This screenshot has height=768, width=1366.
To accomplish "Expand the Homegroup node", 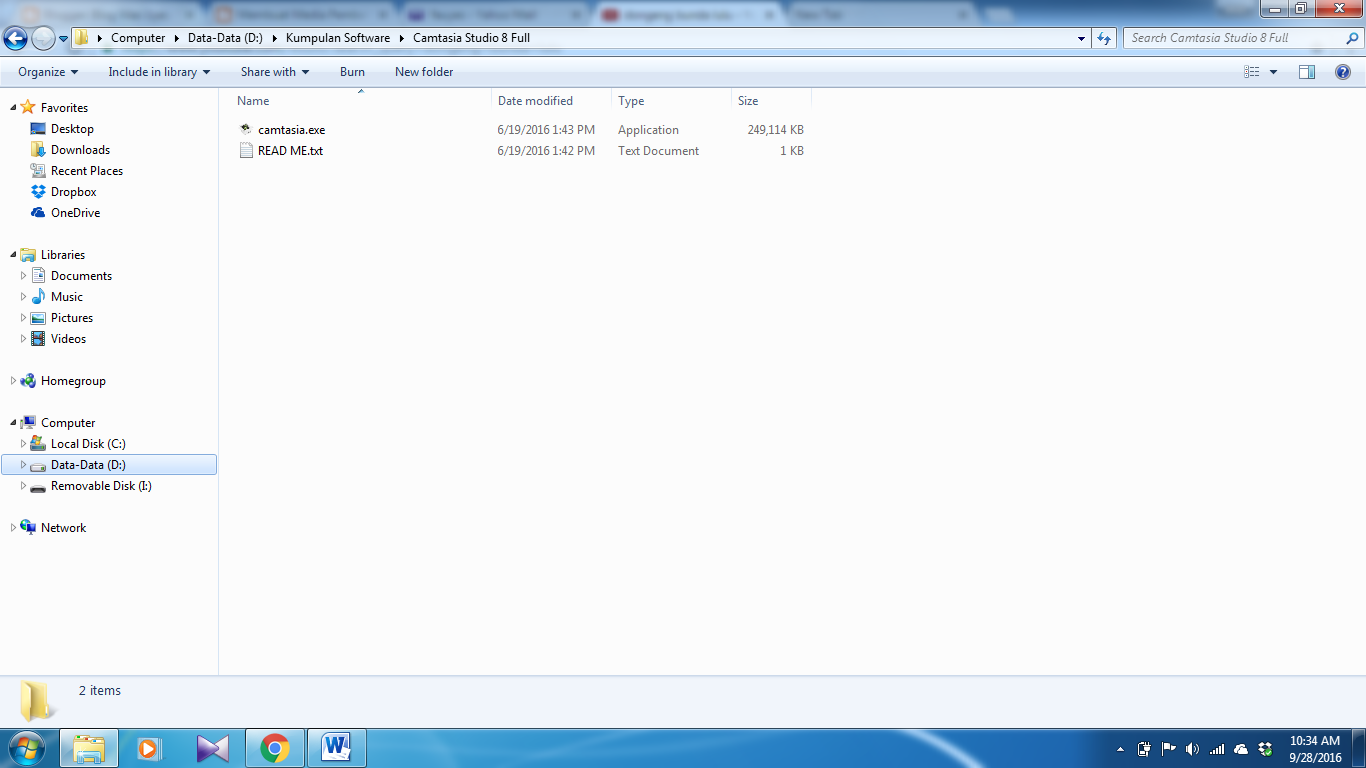I will click(13, 381).
